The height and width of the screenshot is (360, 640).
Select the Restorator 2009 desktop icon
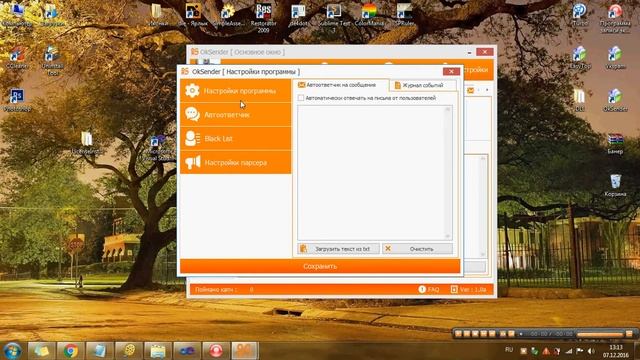pyautogui.click(x=263, y=18)
